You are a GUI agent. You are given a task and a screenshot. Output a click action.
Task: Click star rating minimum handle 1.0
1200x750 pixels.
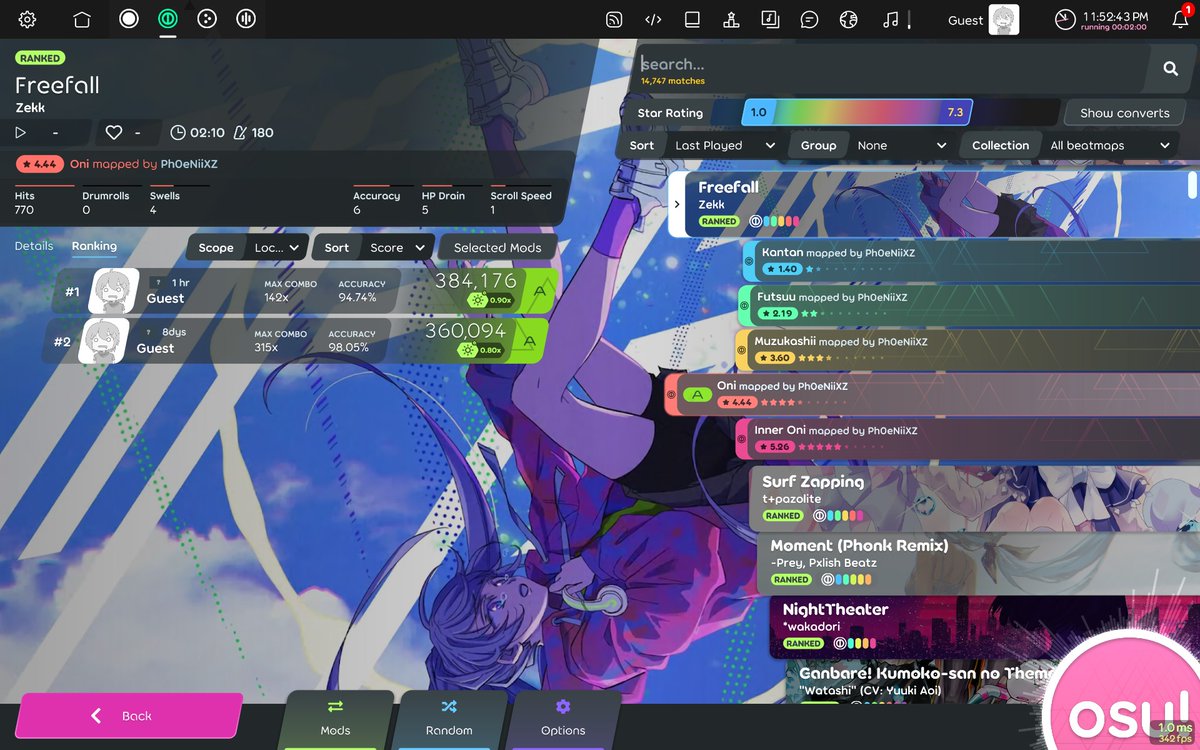[758, 113]
